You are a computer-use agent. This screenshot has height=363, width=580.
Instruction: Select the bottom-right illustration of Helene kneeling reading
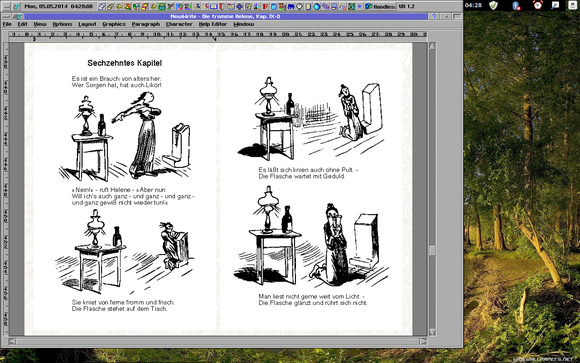coord(311,236)
